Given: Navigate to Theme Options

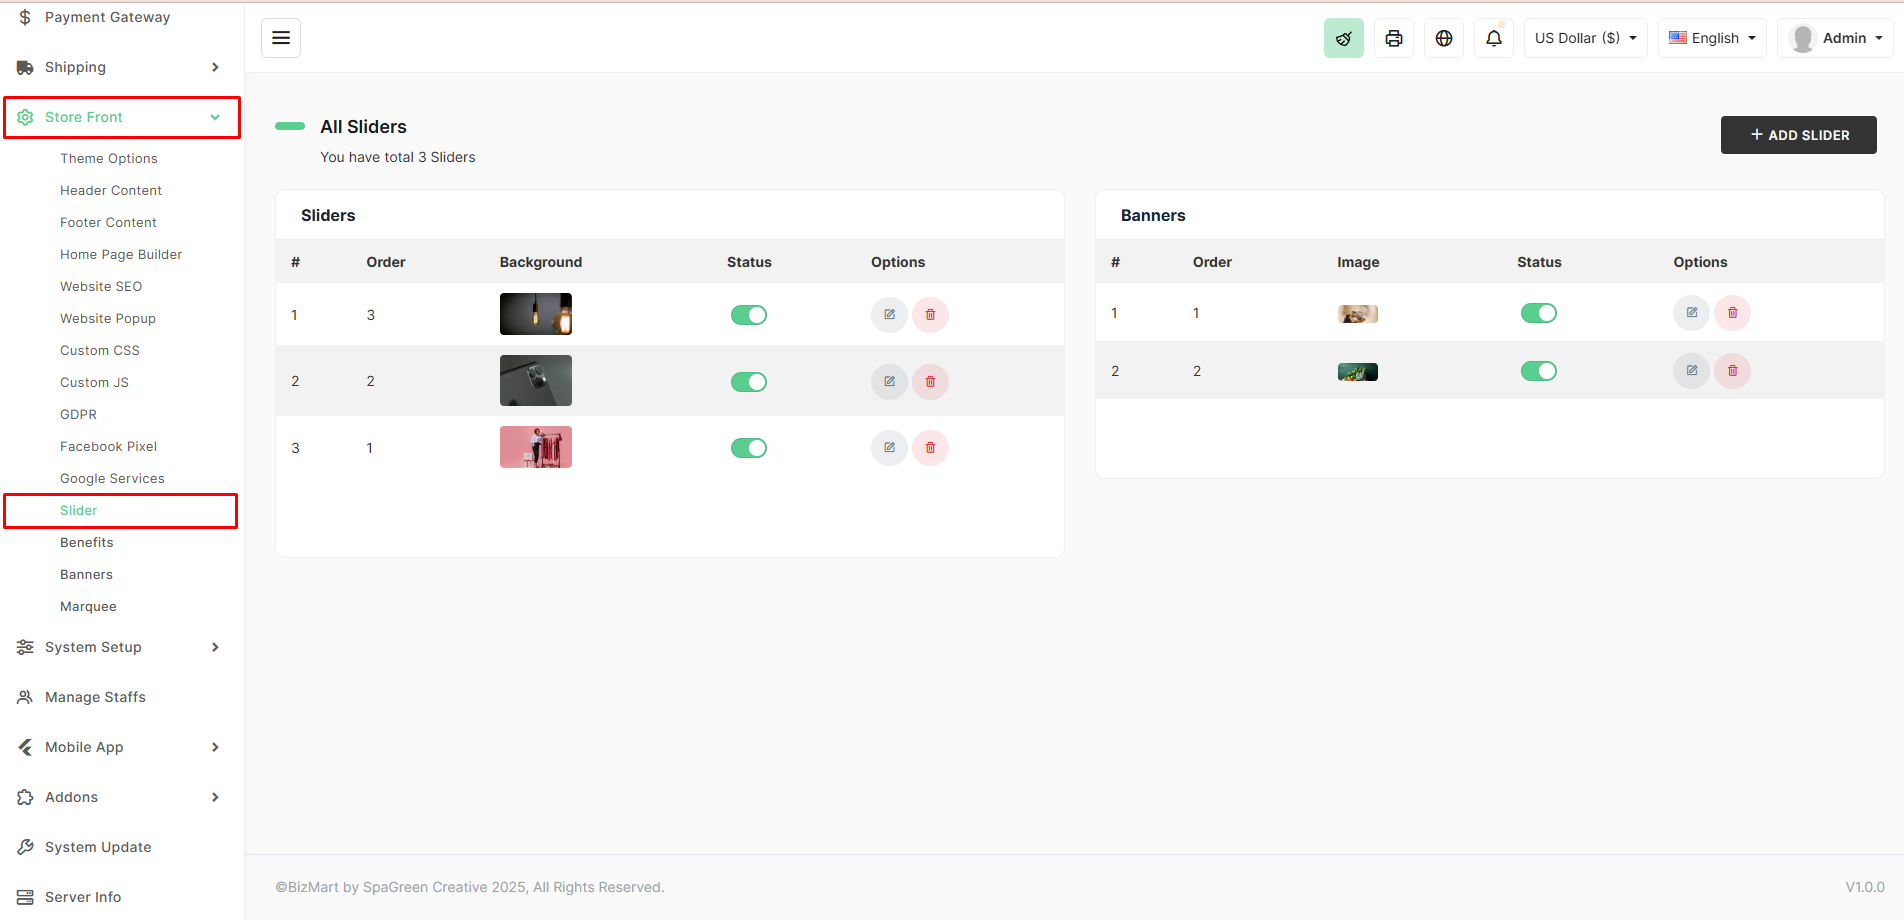Looking at the screenshot, I should click(108, 158).
